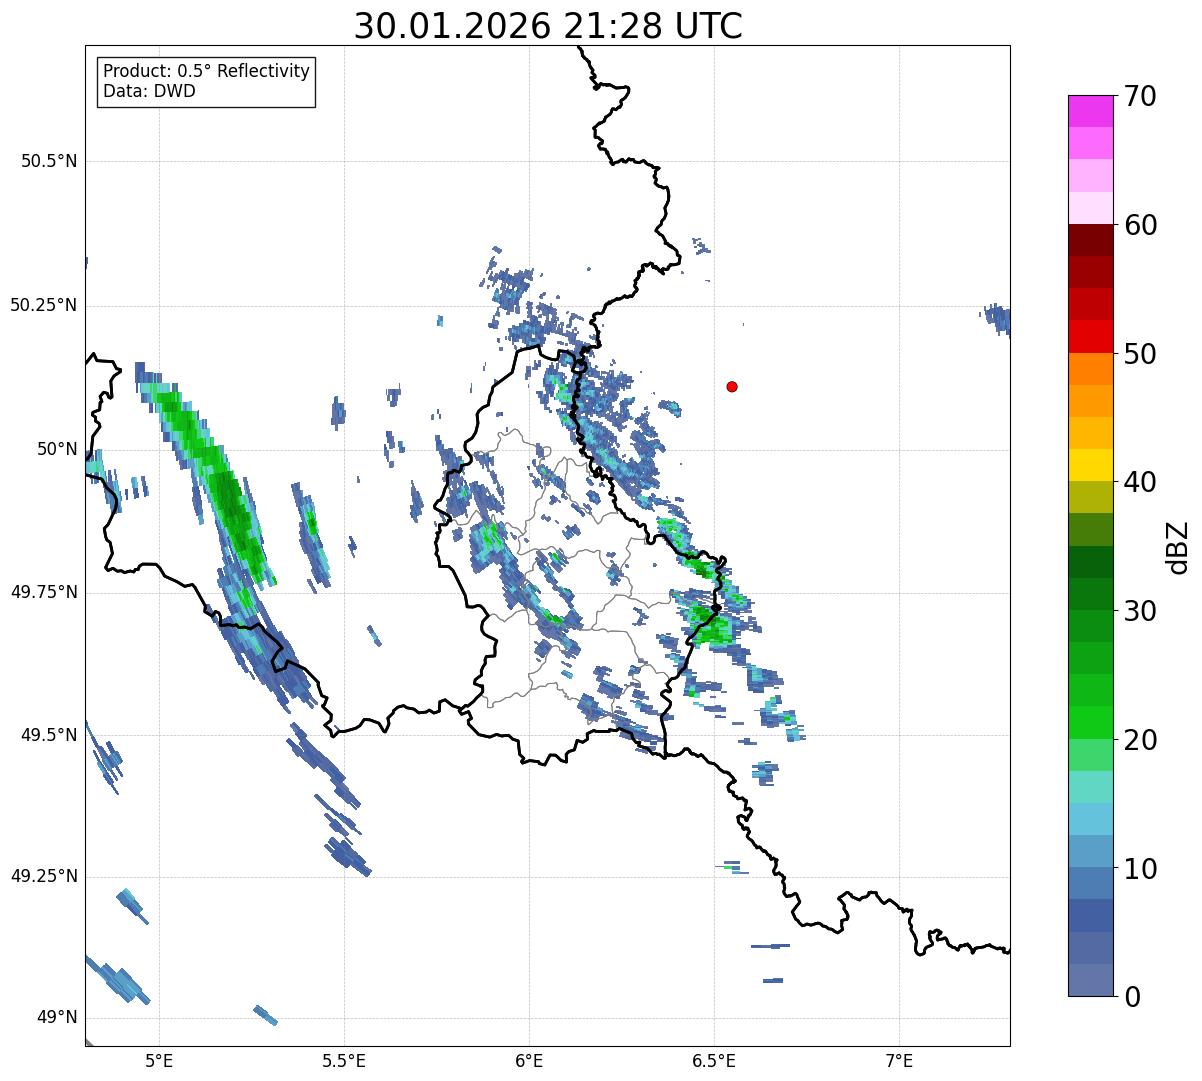Click the red station marker dot
The image size is (1202, 1081).
coord(732,387)
